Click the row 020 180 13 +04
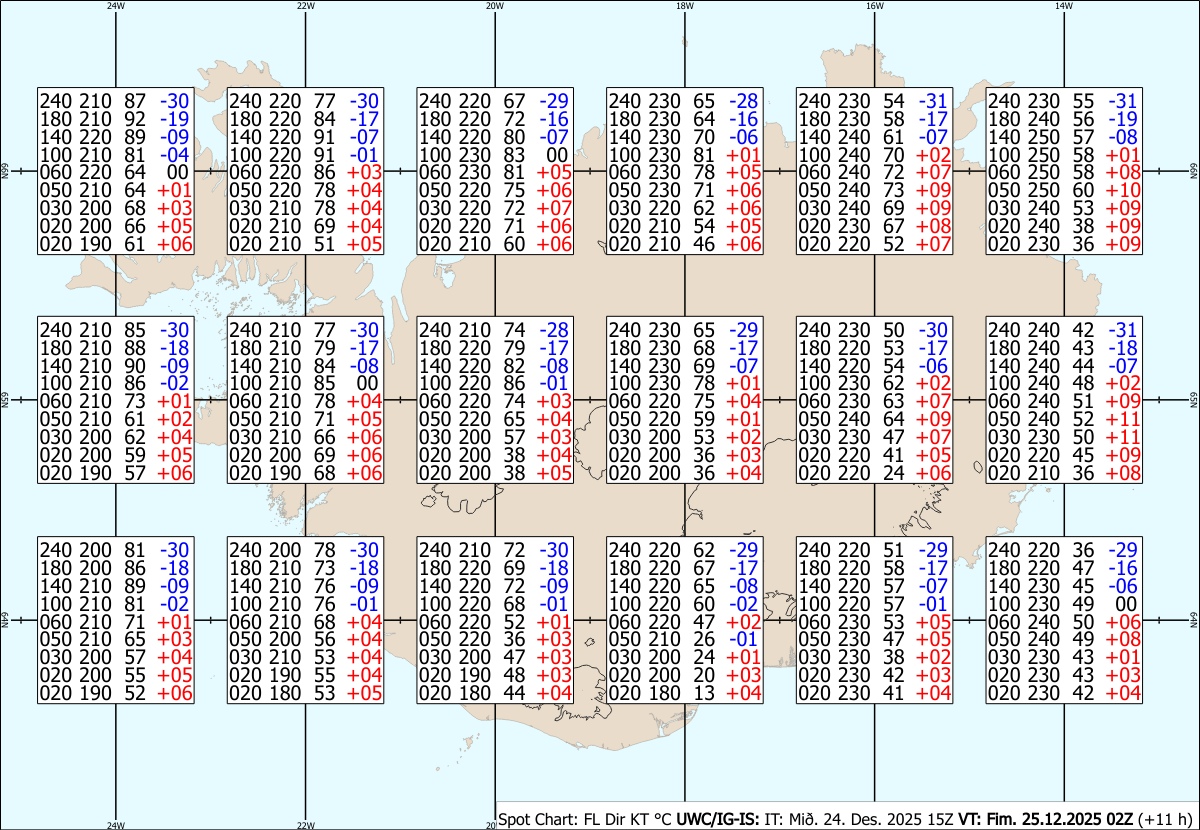Viewport: 1200px width, 830px height. point(685,693)
